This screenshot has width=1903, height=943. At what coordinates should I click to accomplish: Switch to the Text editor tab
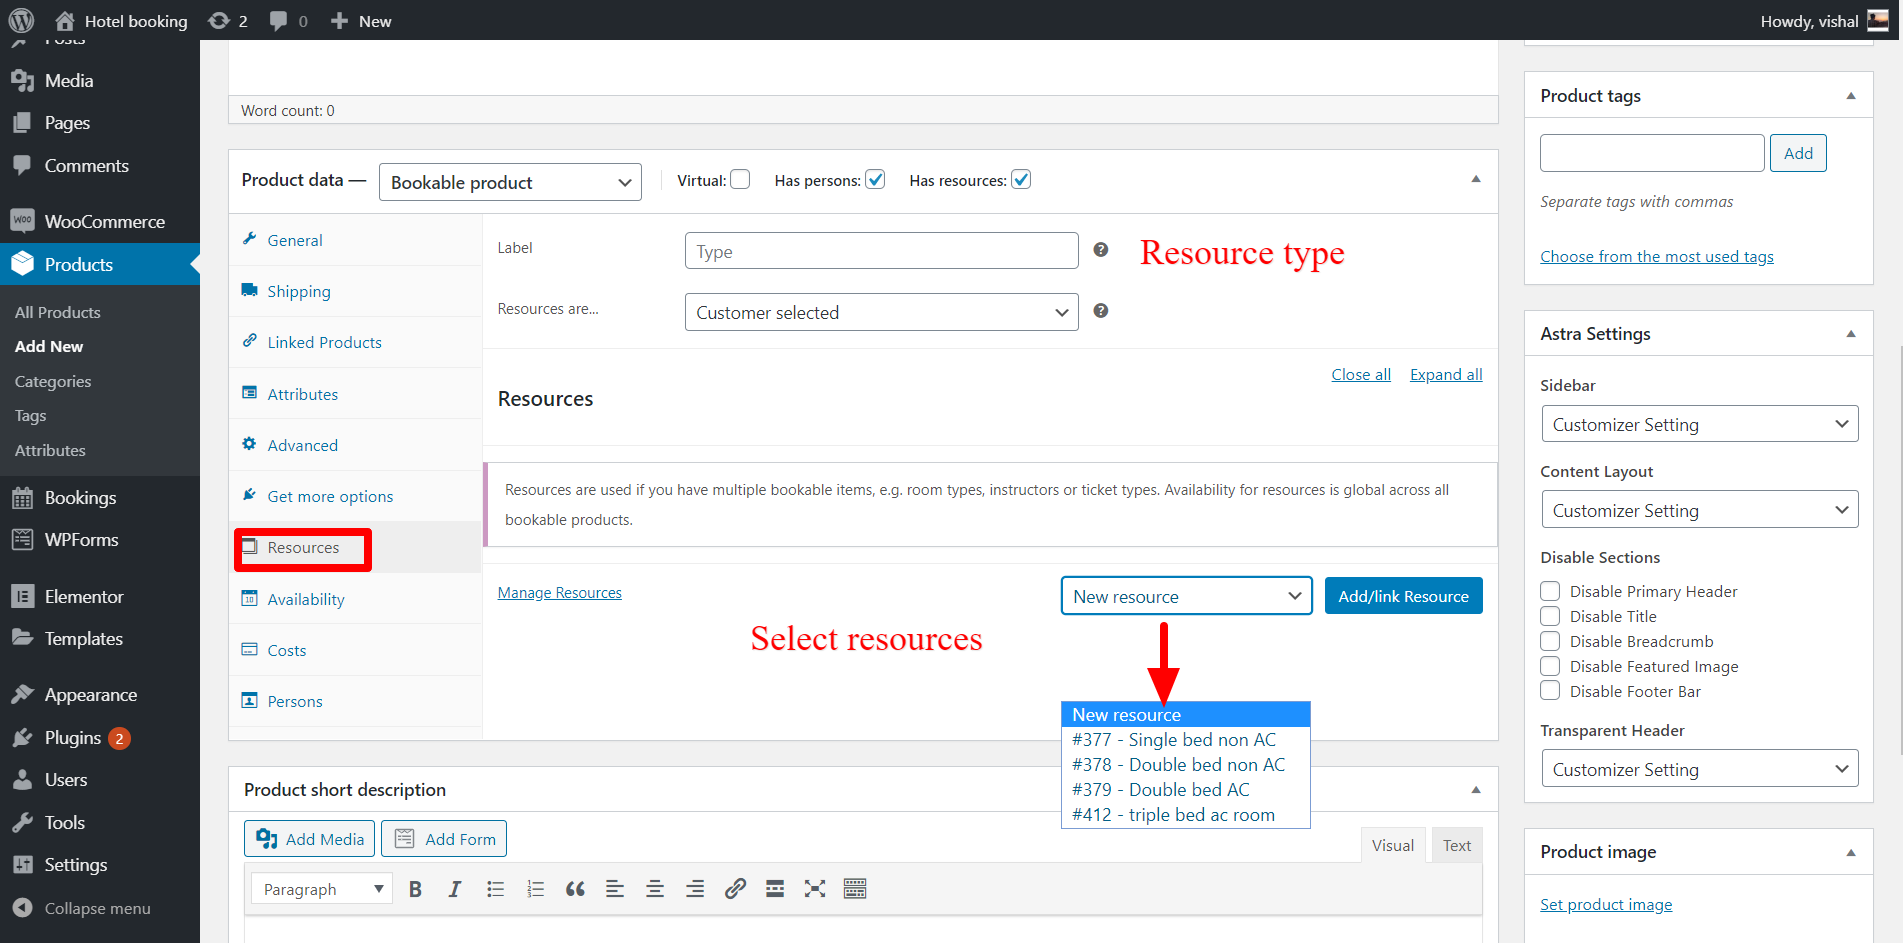pos(1457,845)
